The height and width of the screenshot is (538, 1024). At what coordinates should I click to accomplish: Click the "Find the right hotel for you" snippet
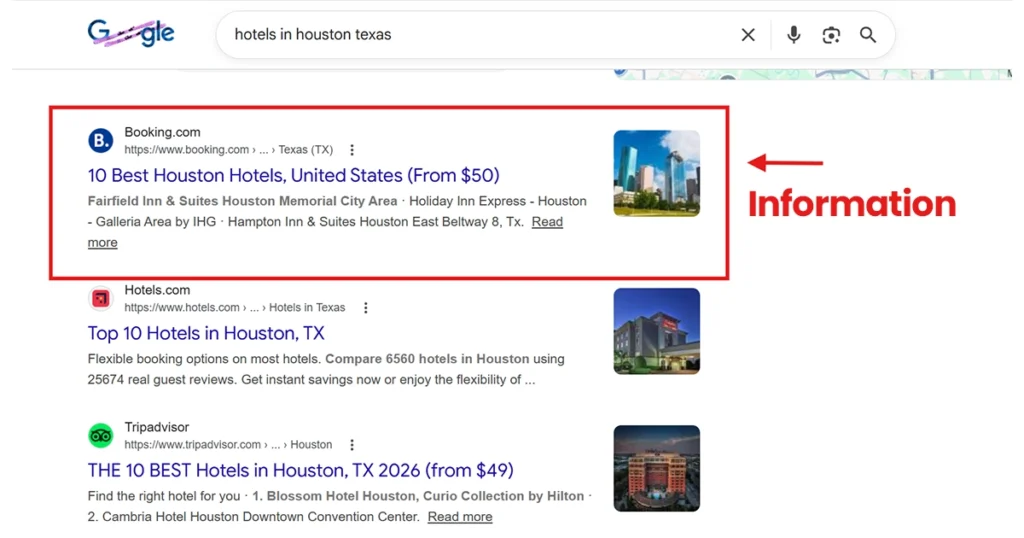[339, 507]
